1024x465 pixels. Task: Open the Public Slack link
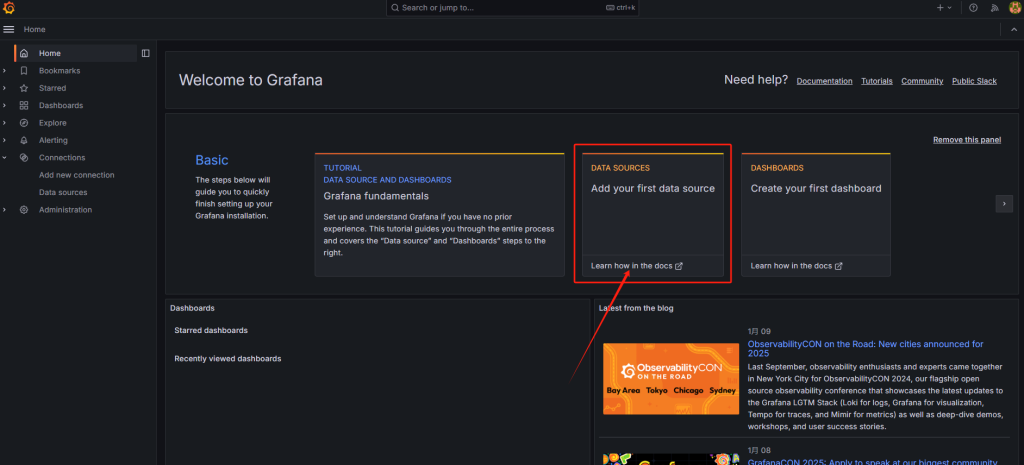[x=974, y=81]
